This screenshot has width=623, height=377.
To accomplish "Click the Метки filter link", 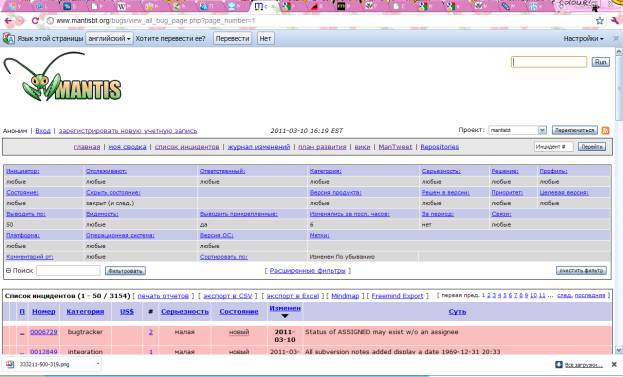I will [x=319, y=236].
